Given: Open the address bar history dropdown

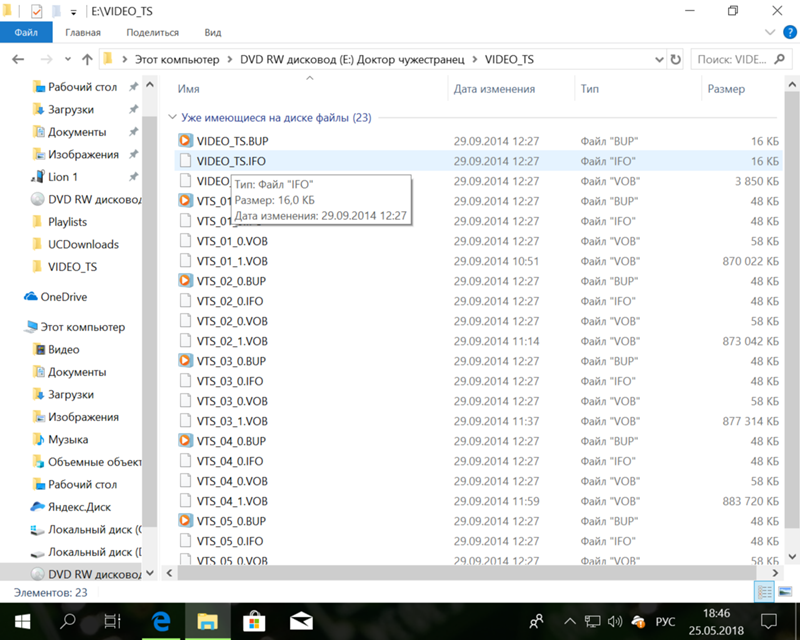Looking at the screenshot, I should [x=659, y=60].
